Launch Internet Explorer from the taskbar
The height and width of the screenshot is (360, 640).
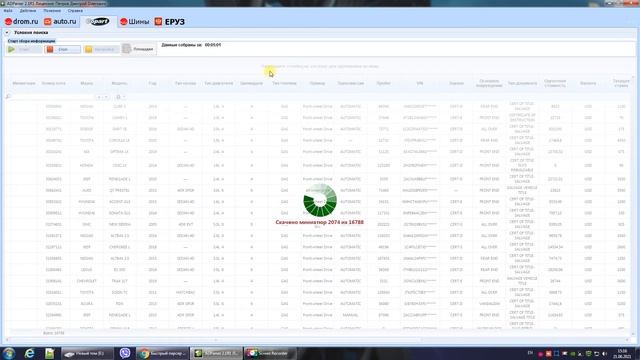click(29, 353)
